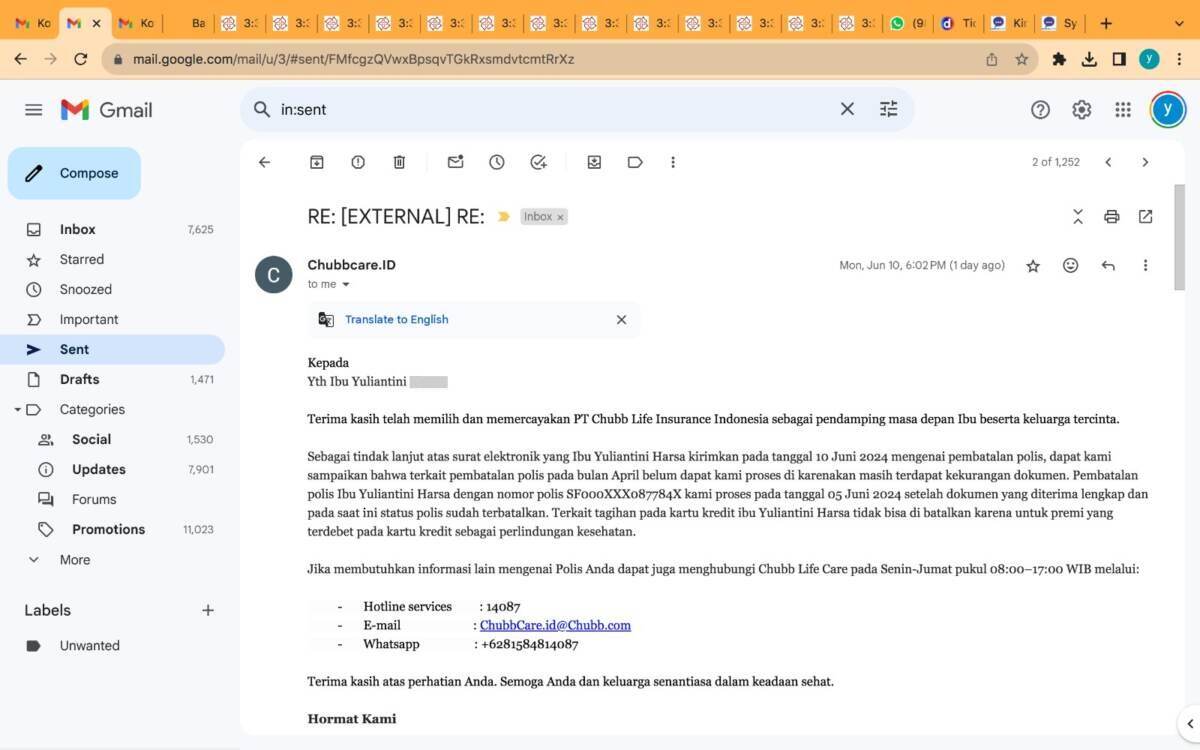1200x750 pixels.
Task: Open the Social category
Action: (112, 439)
